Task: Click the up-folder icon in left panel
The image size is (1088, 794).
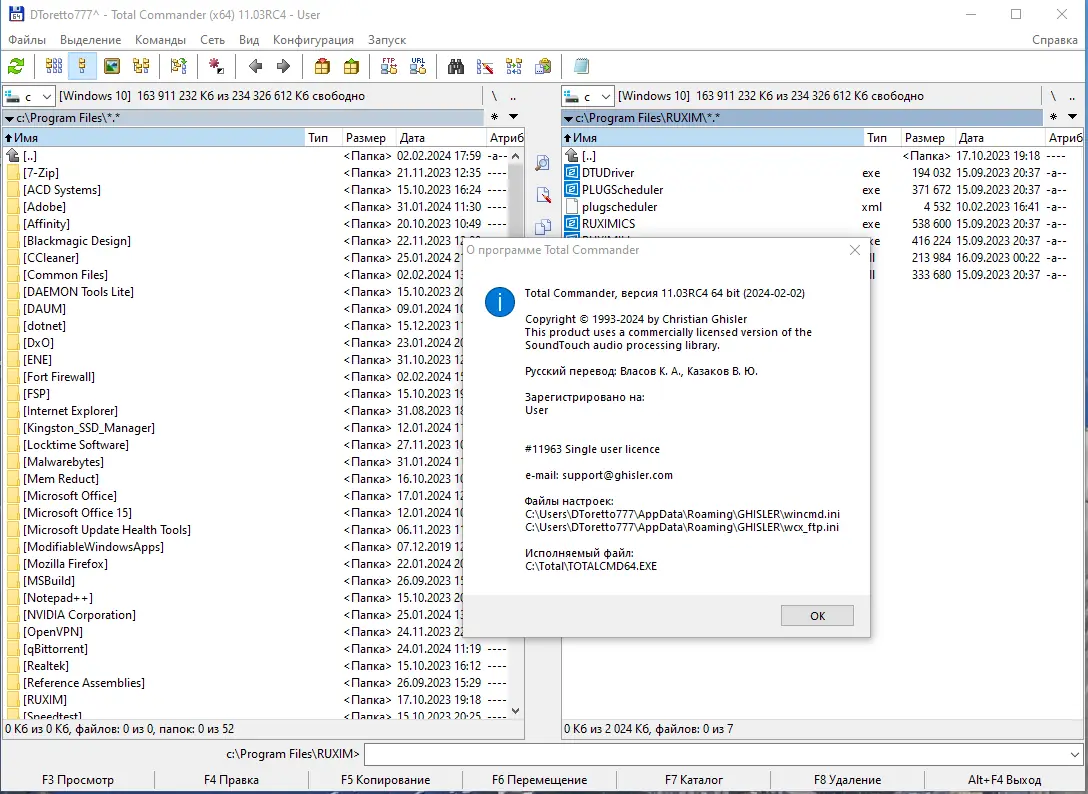Action: tap(12, 155)
